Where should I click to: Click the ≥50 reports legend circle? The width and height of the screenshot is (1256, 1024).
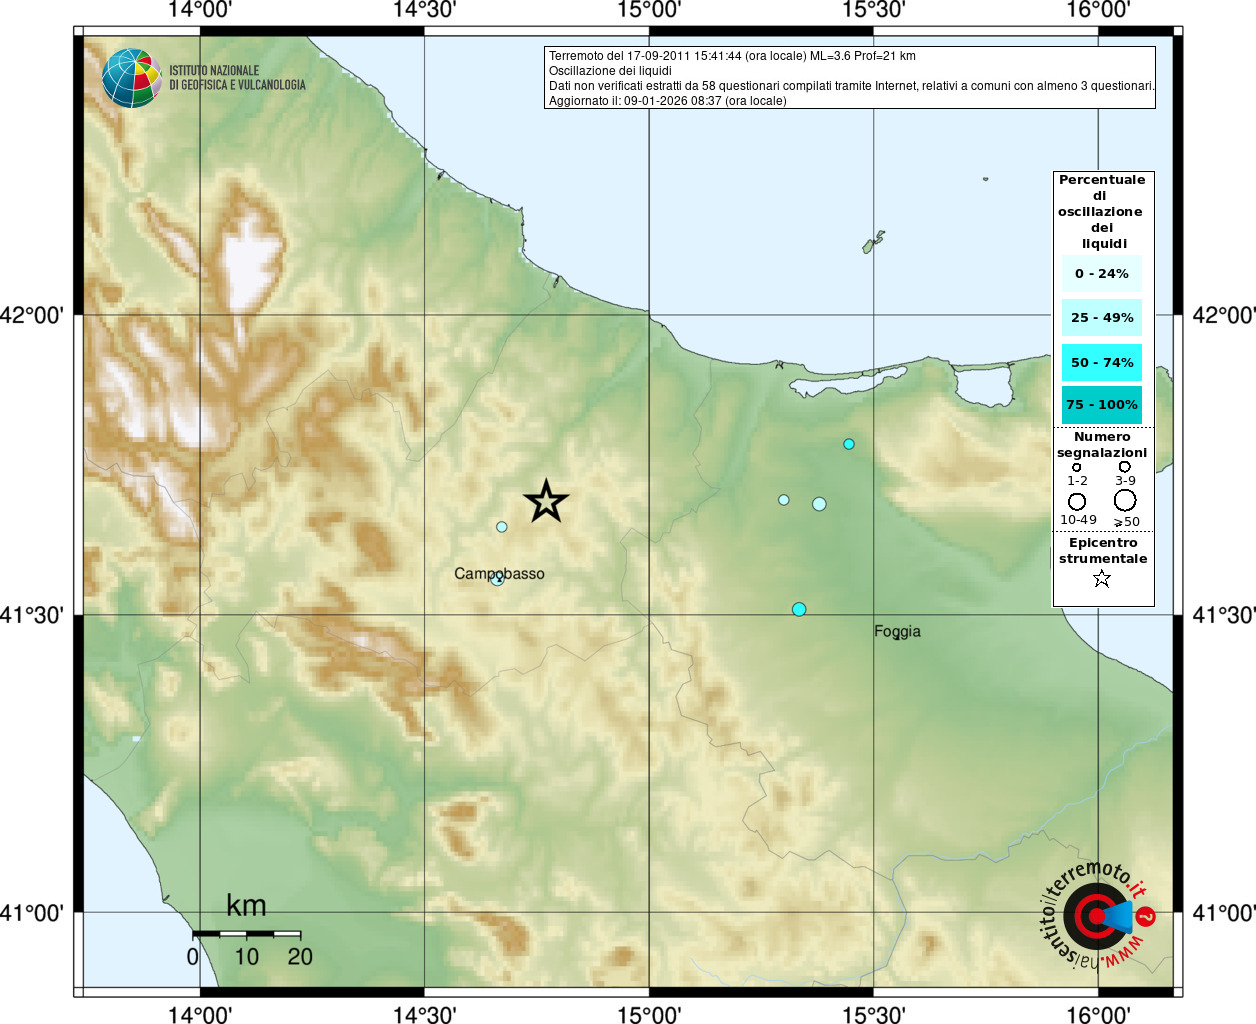click(x=1125, y=500)
